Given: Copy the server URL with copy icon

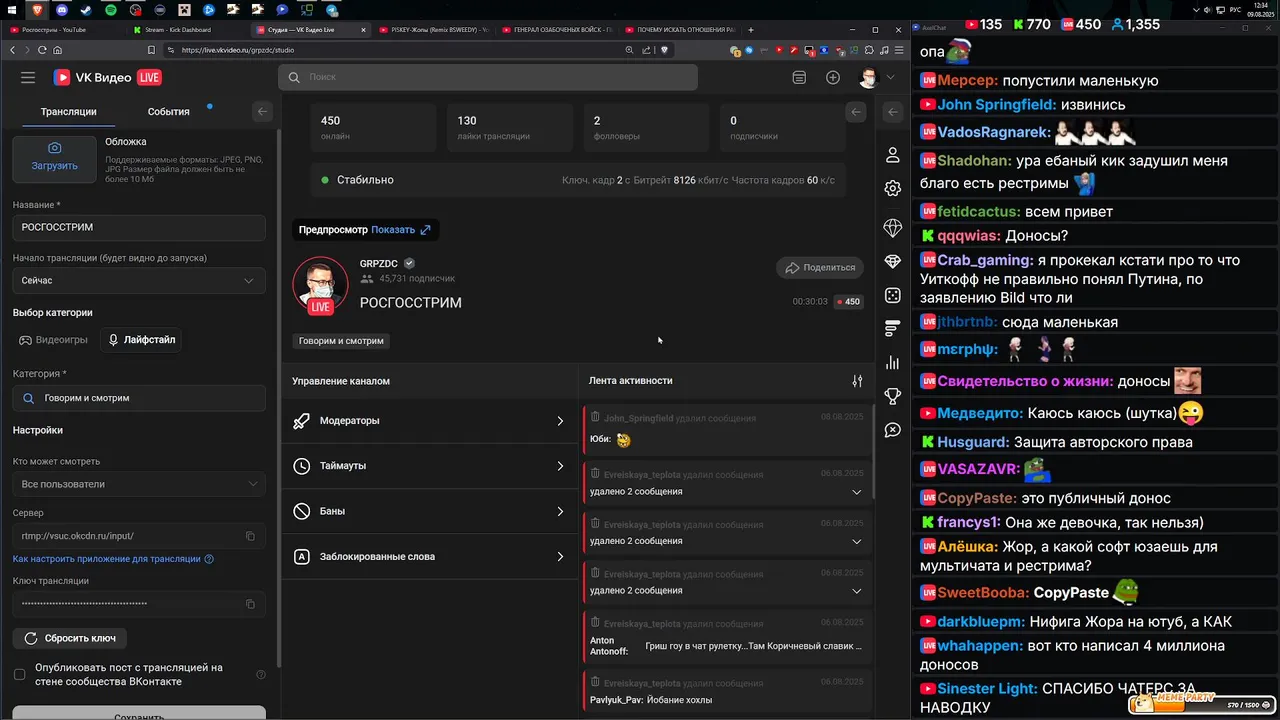Looking at the screenshot, I should [250, 536].
